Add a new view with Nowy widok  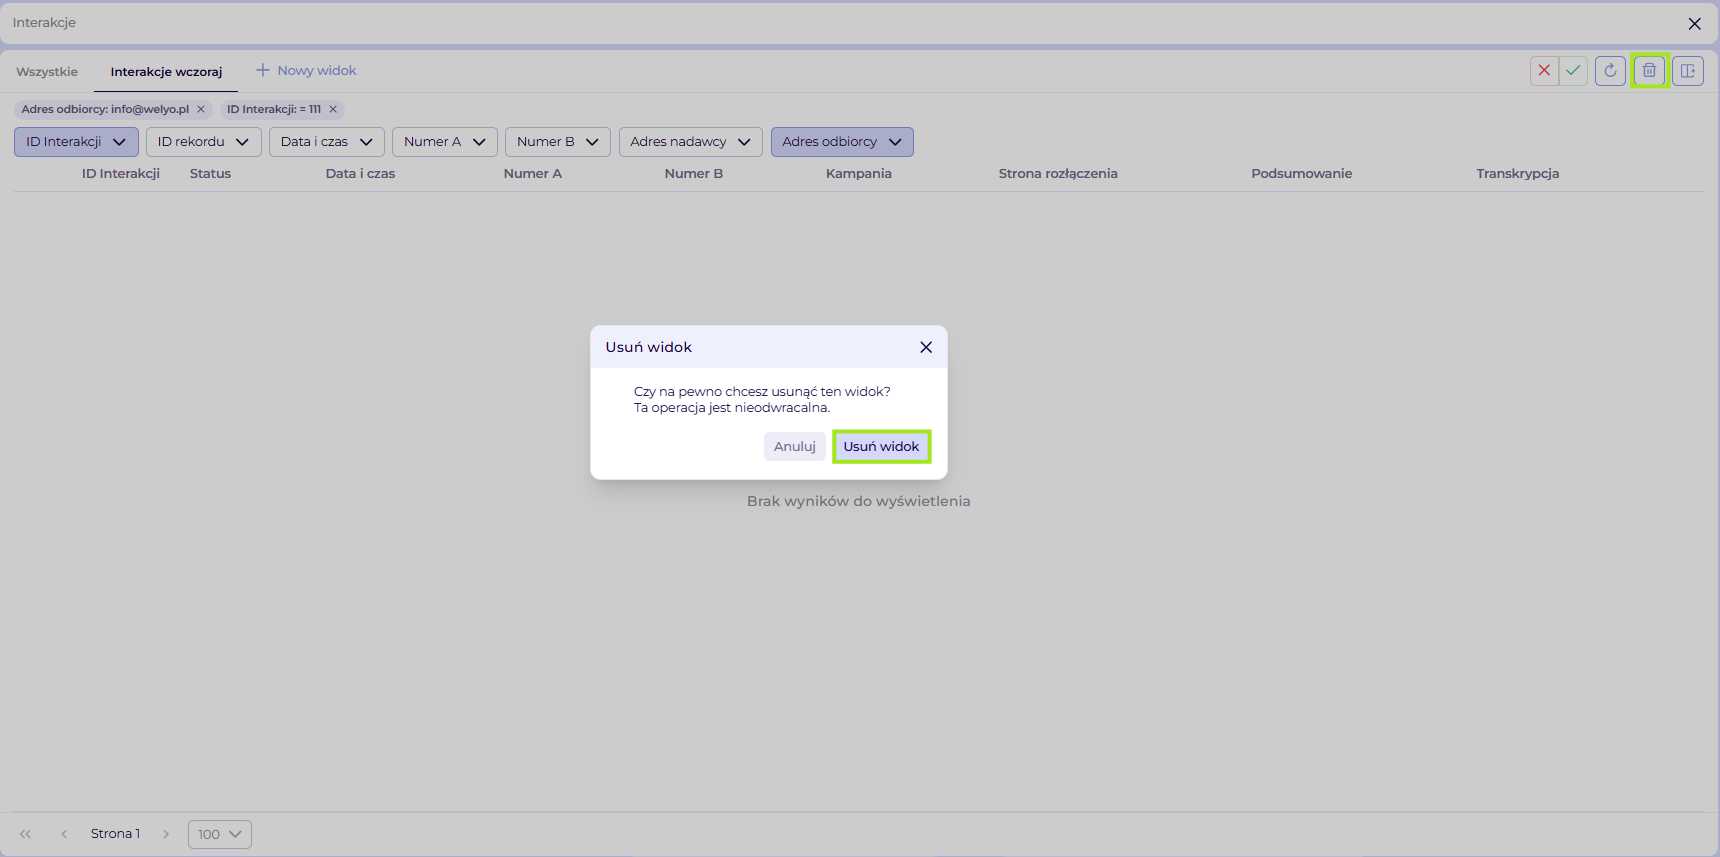click(x=306, y=70)
